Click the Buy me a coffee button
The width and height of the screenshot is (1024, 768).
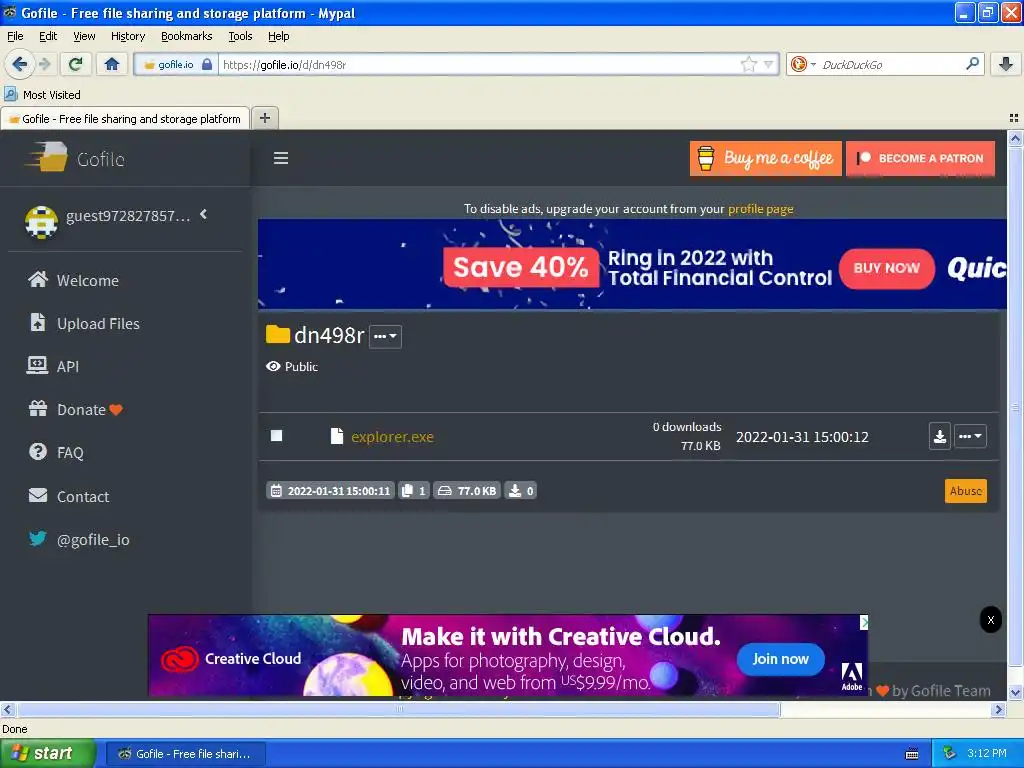click(x=765, y=158)
